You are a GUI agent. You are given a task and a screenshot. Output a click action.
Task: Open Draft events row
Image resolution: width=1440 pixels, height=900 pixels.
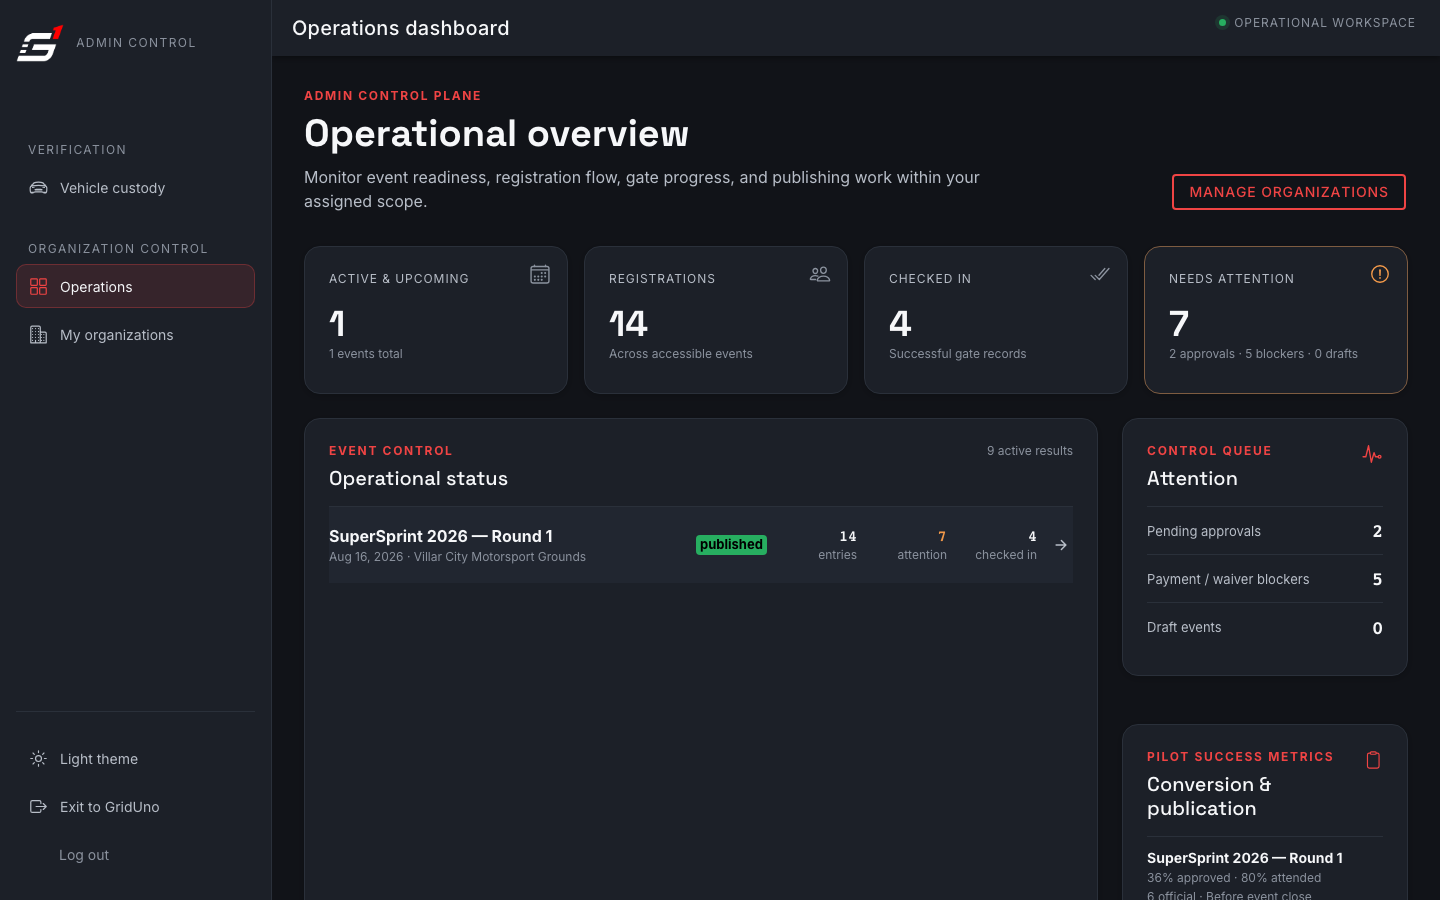pyautogui.click(x=1265, y=627)
